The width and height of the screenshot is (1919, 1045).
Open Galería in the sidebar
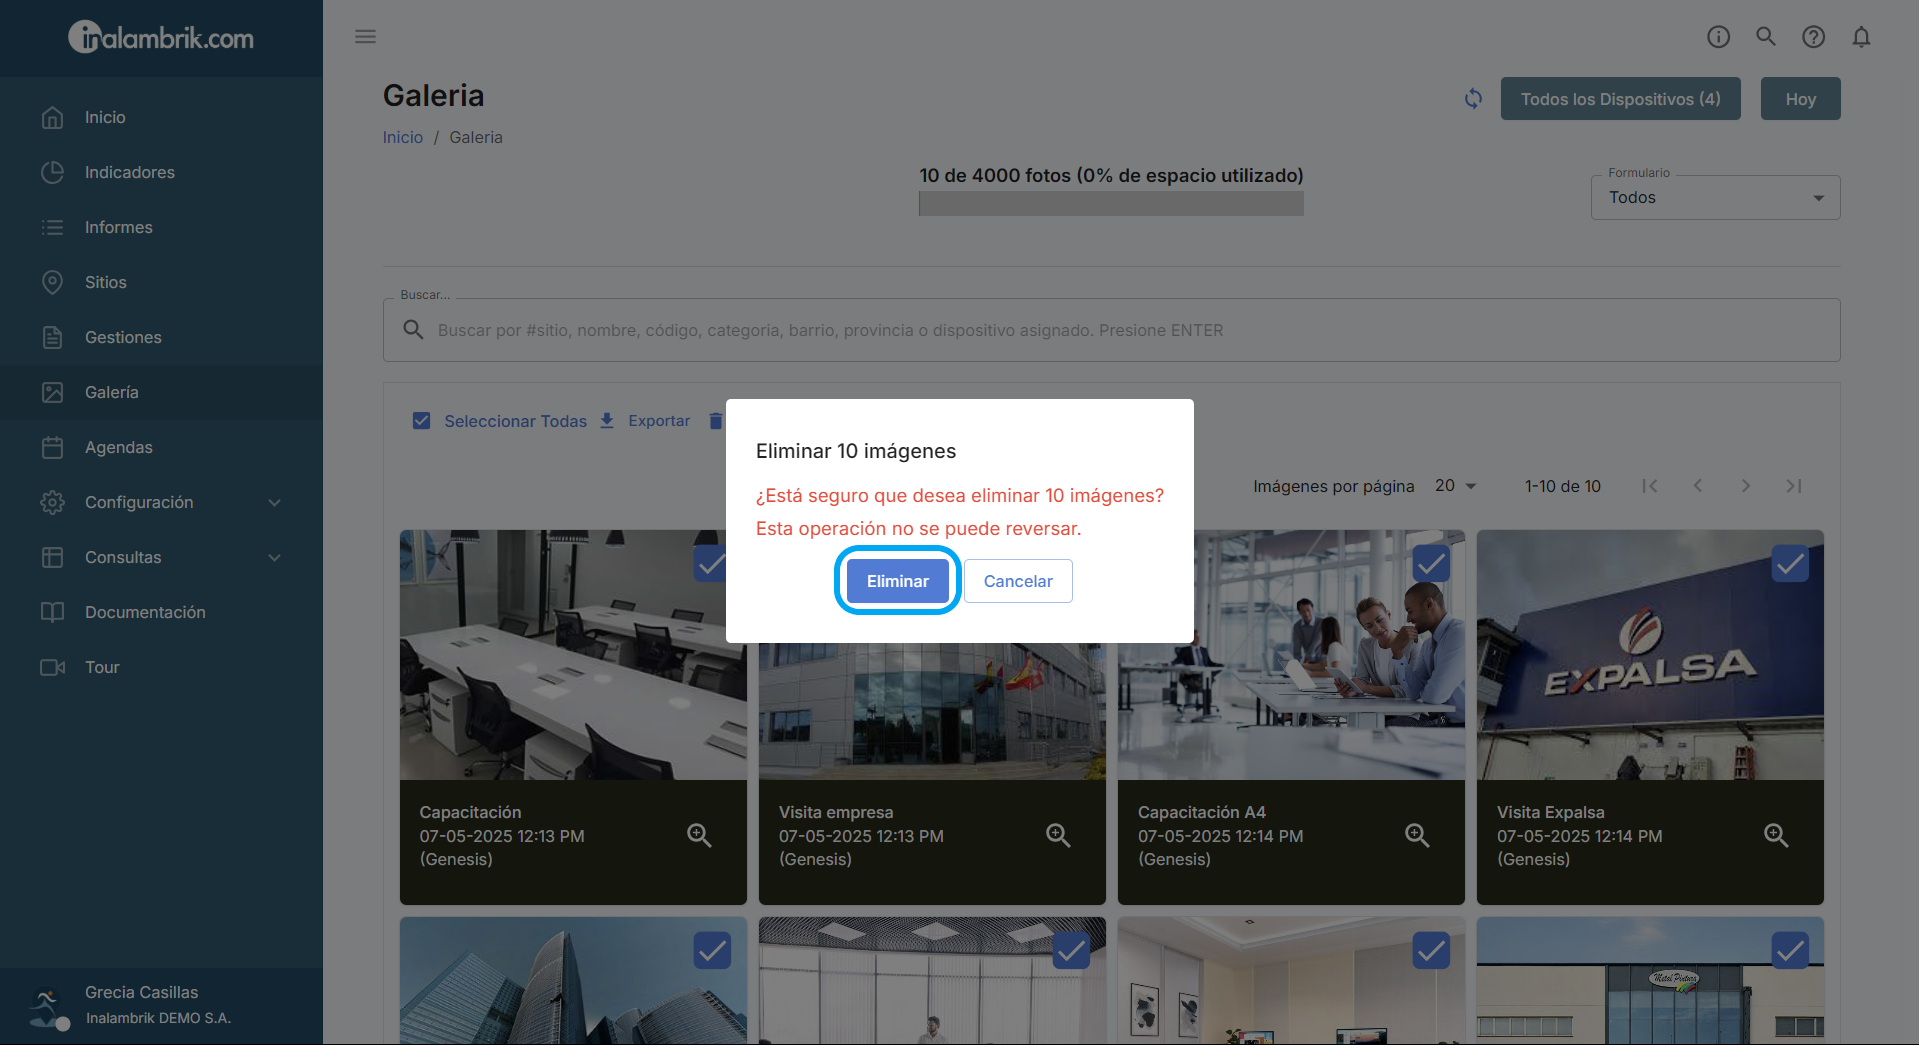161,392
